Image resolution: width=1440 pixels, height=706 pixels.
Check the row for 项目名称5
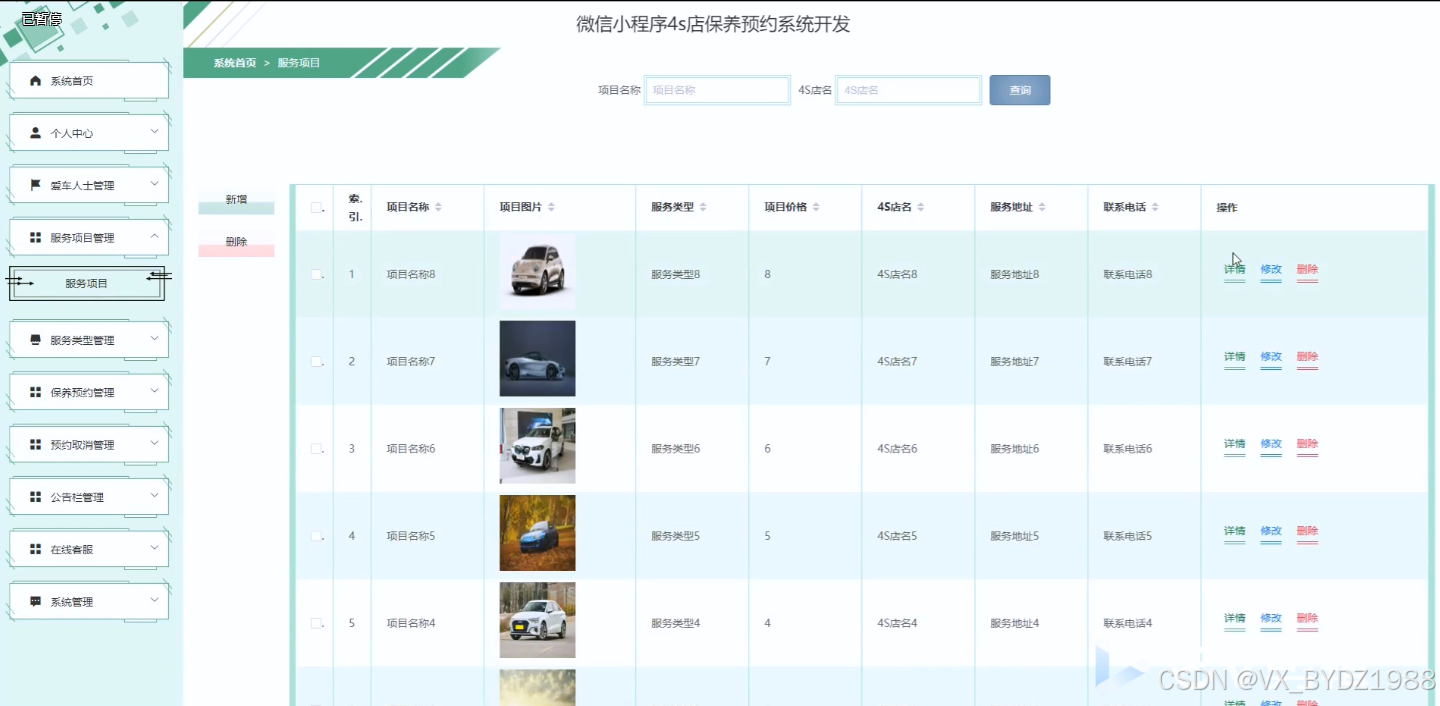[317, 536]
